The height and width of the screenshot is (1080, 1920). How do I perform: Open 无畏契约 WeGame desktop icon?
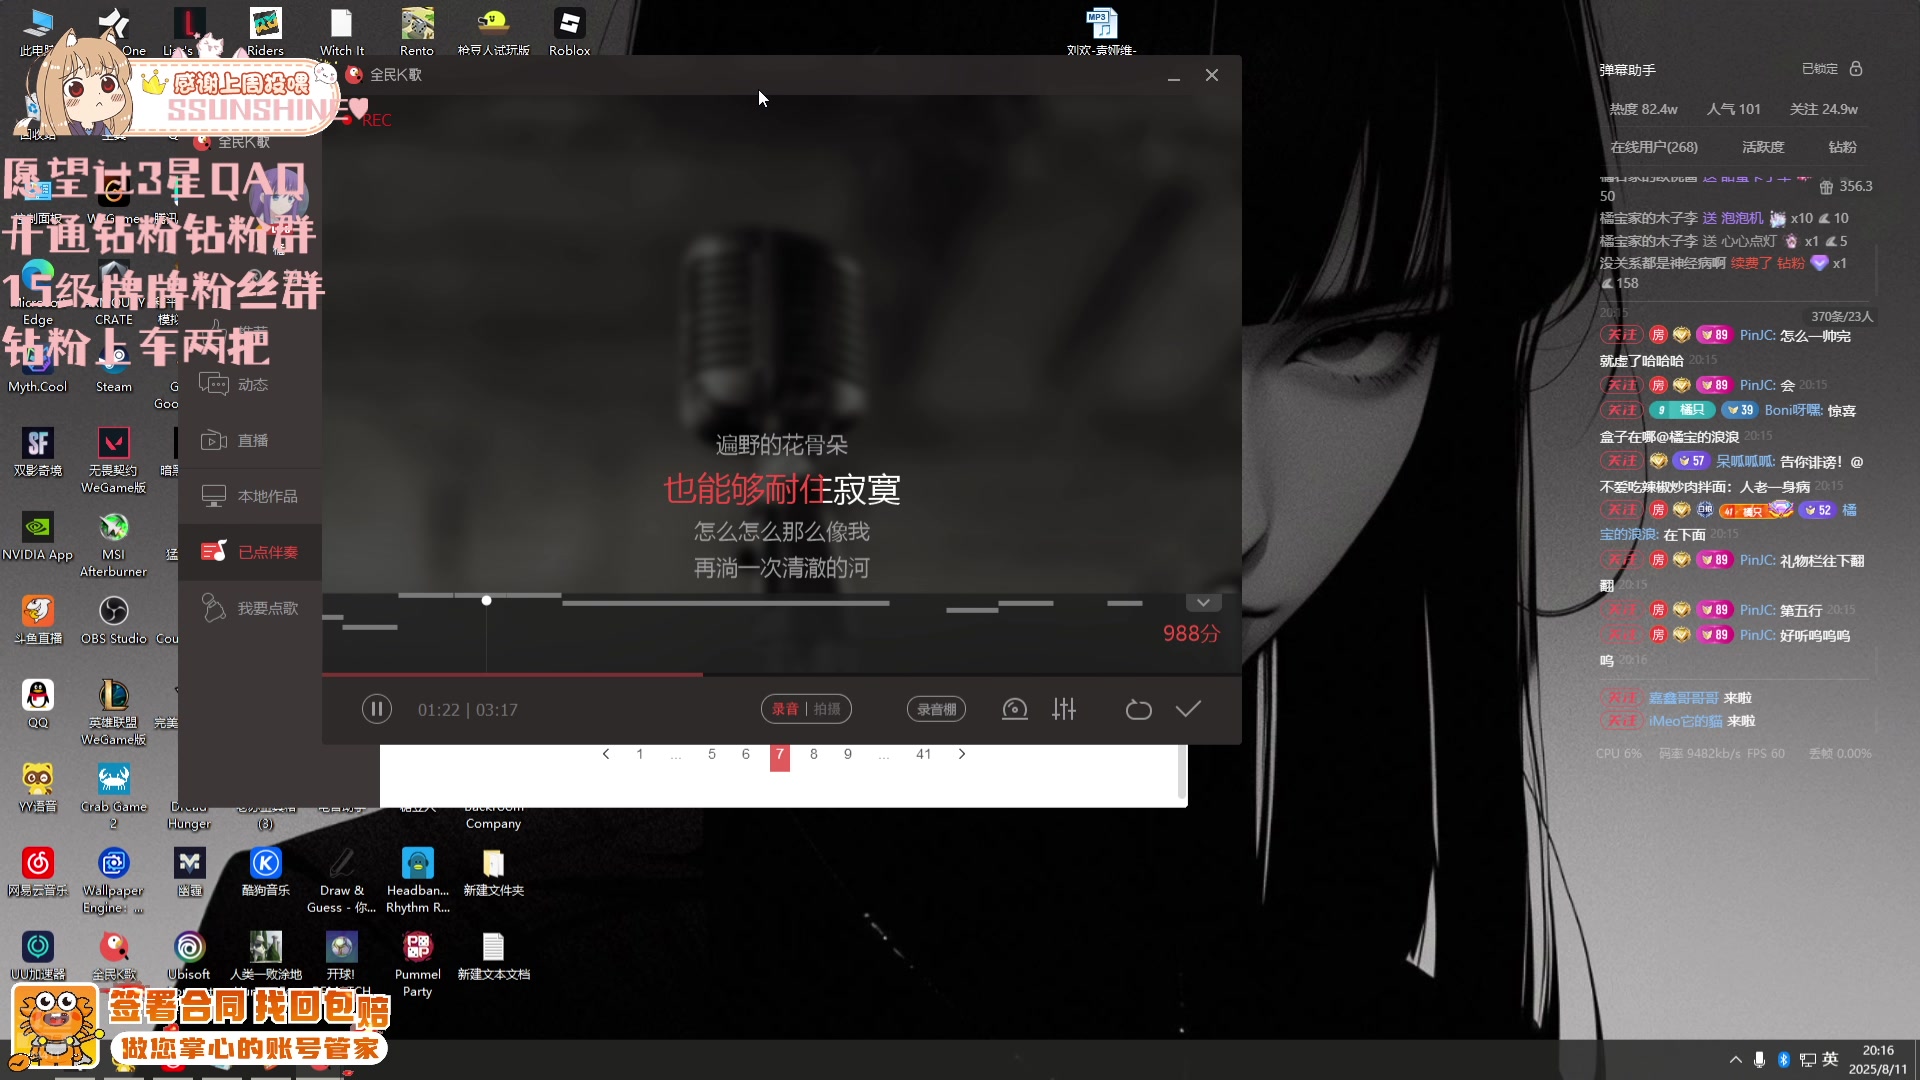click(114, 460)
